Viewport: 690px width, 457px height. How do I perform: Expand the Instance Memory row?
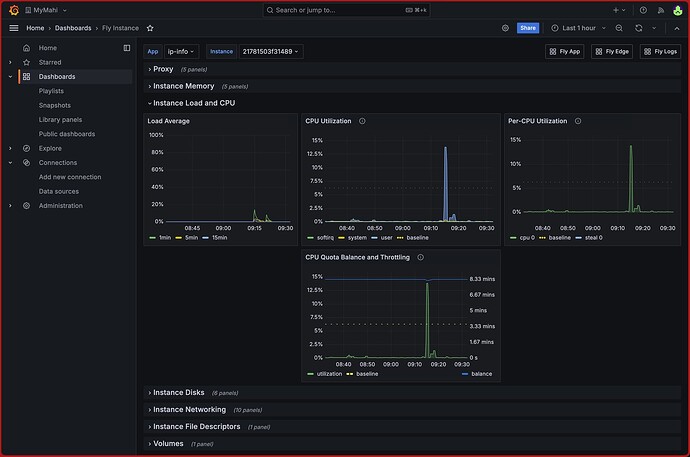click(x=183, y=86)
